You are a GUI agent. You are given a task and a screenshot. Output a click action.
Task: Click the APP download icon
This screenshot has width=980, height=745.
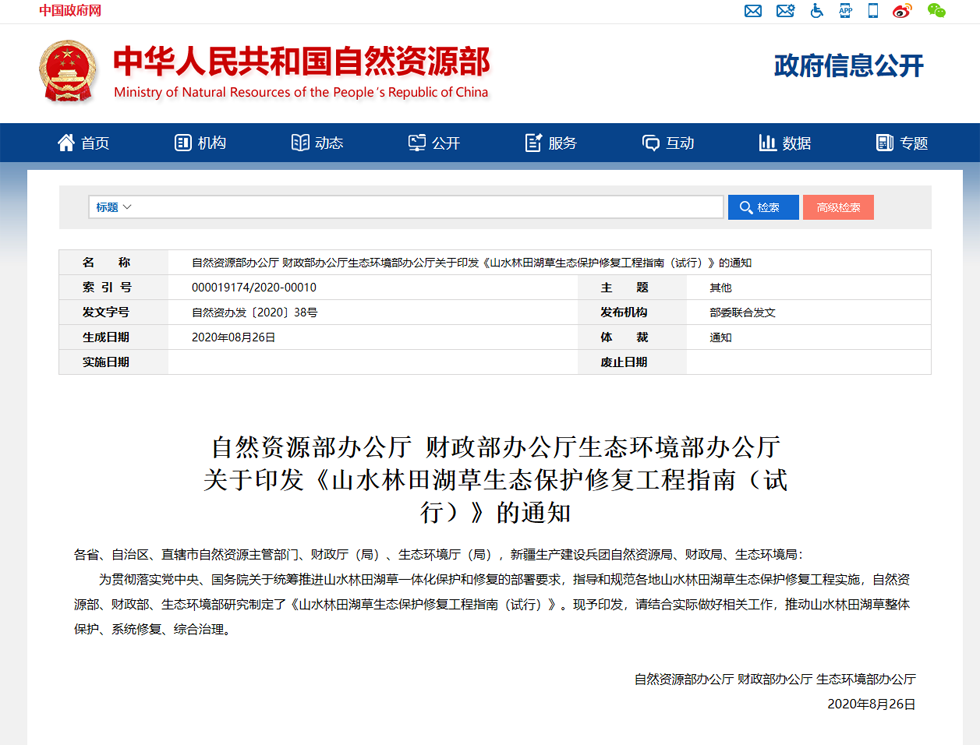[846, 11]
